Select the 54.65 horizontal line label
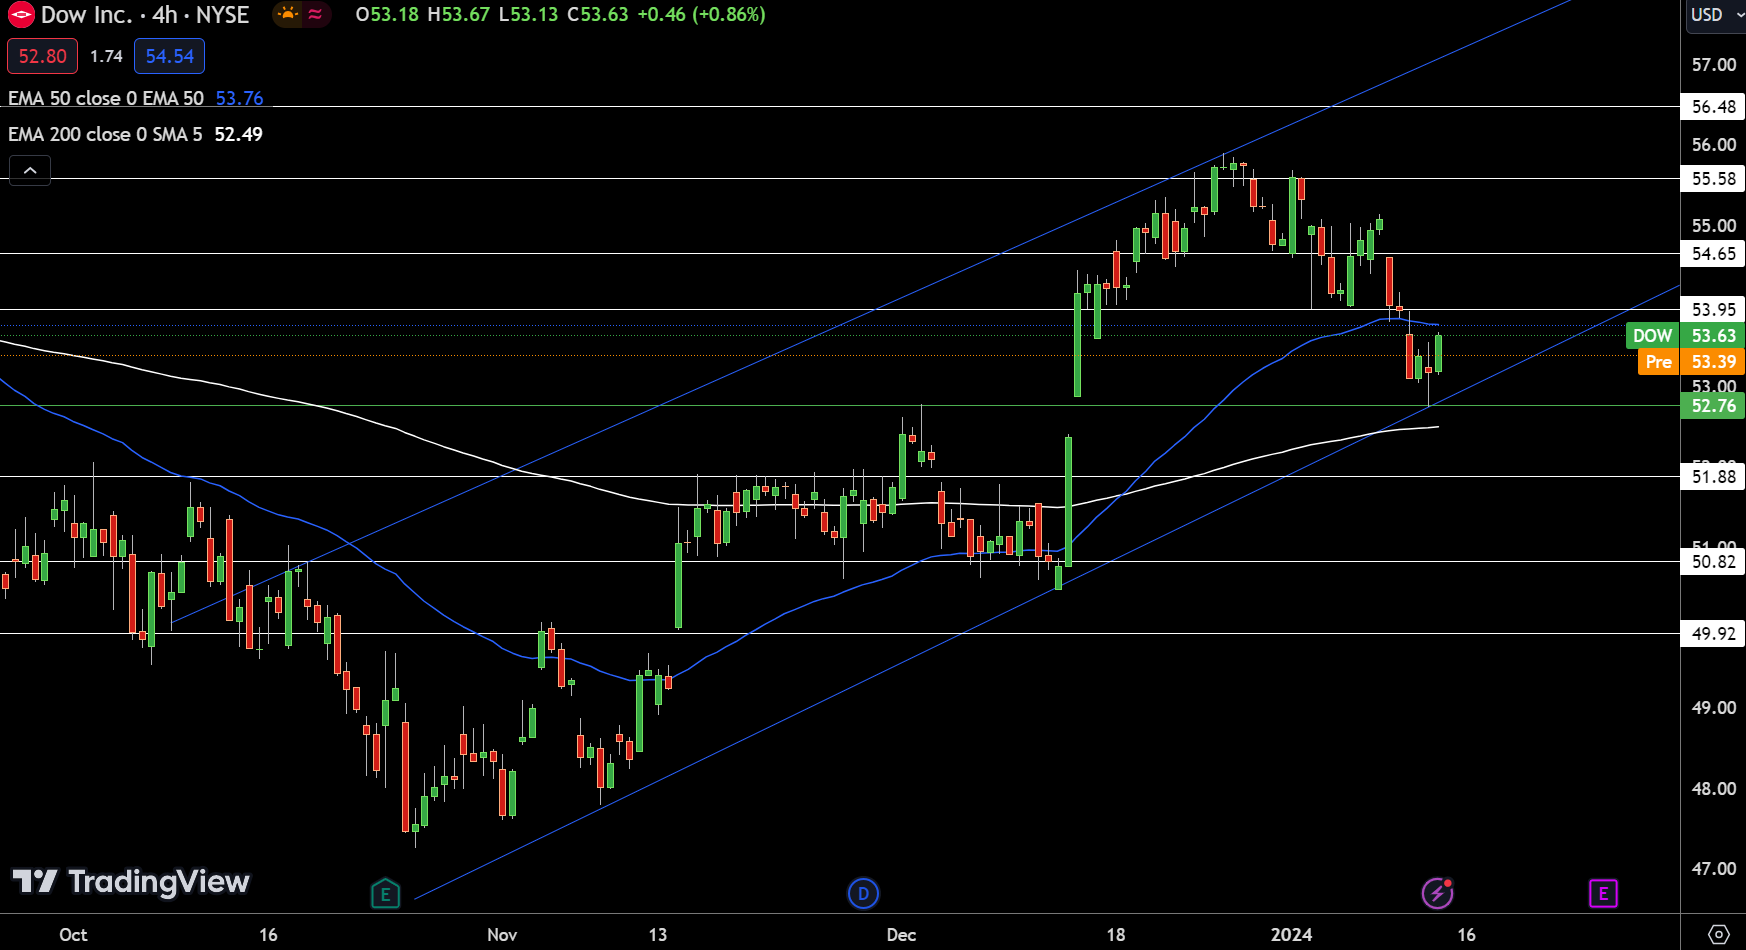Screen dimensions: 1746x950 tap(1713, 254)
